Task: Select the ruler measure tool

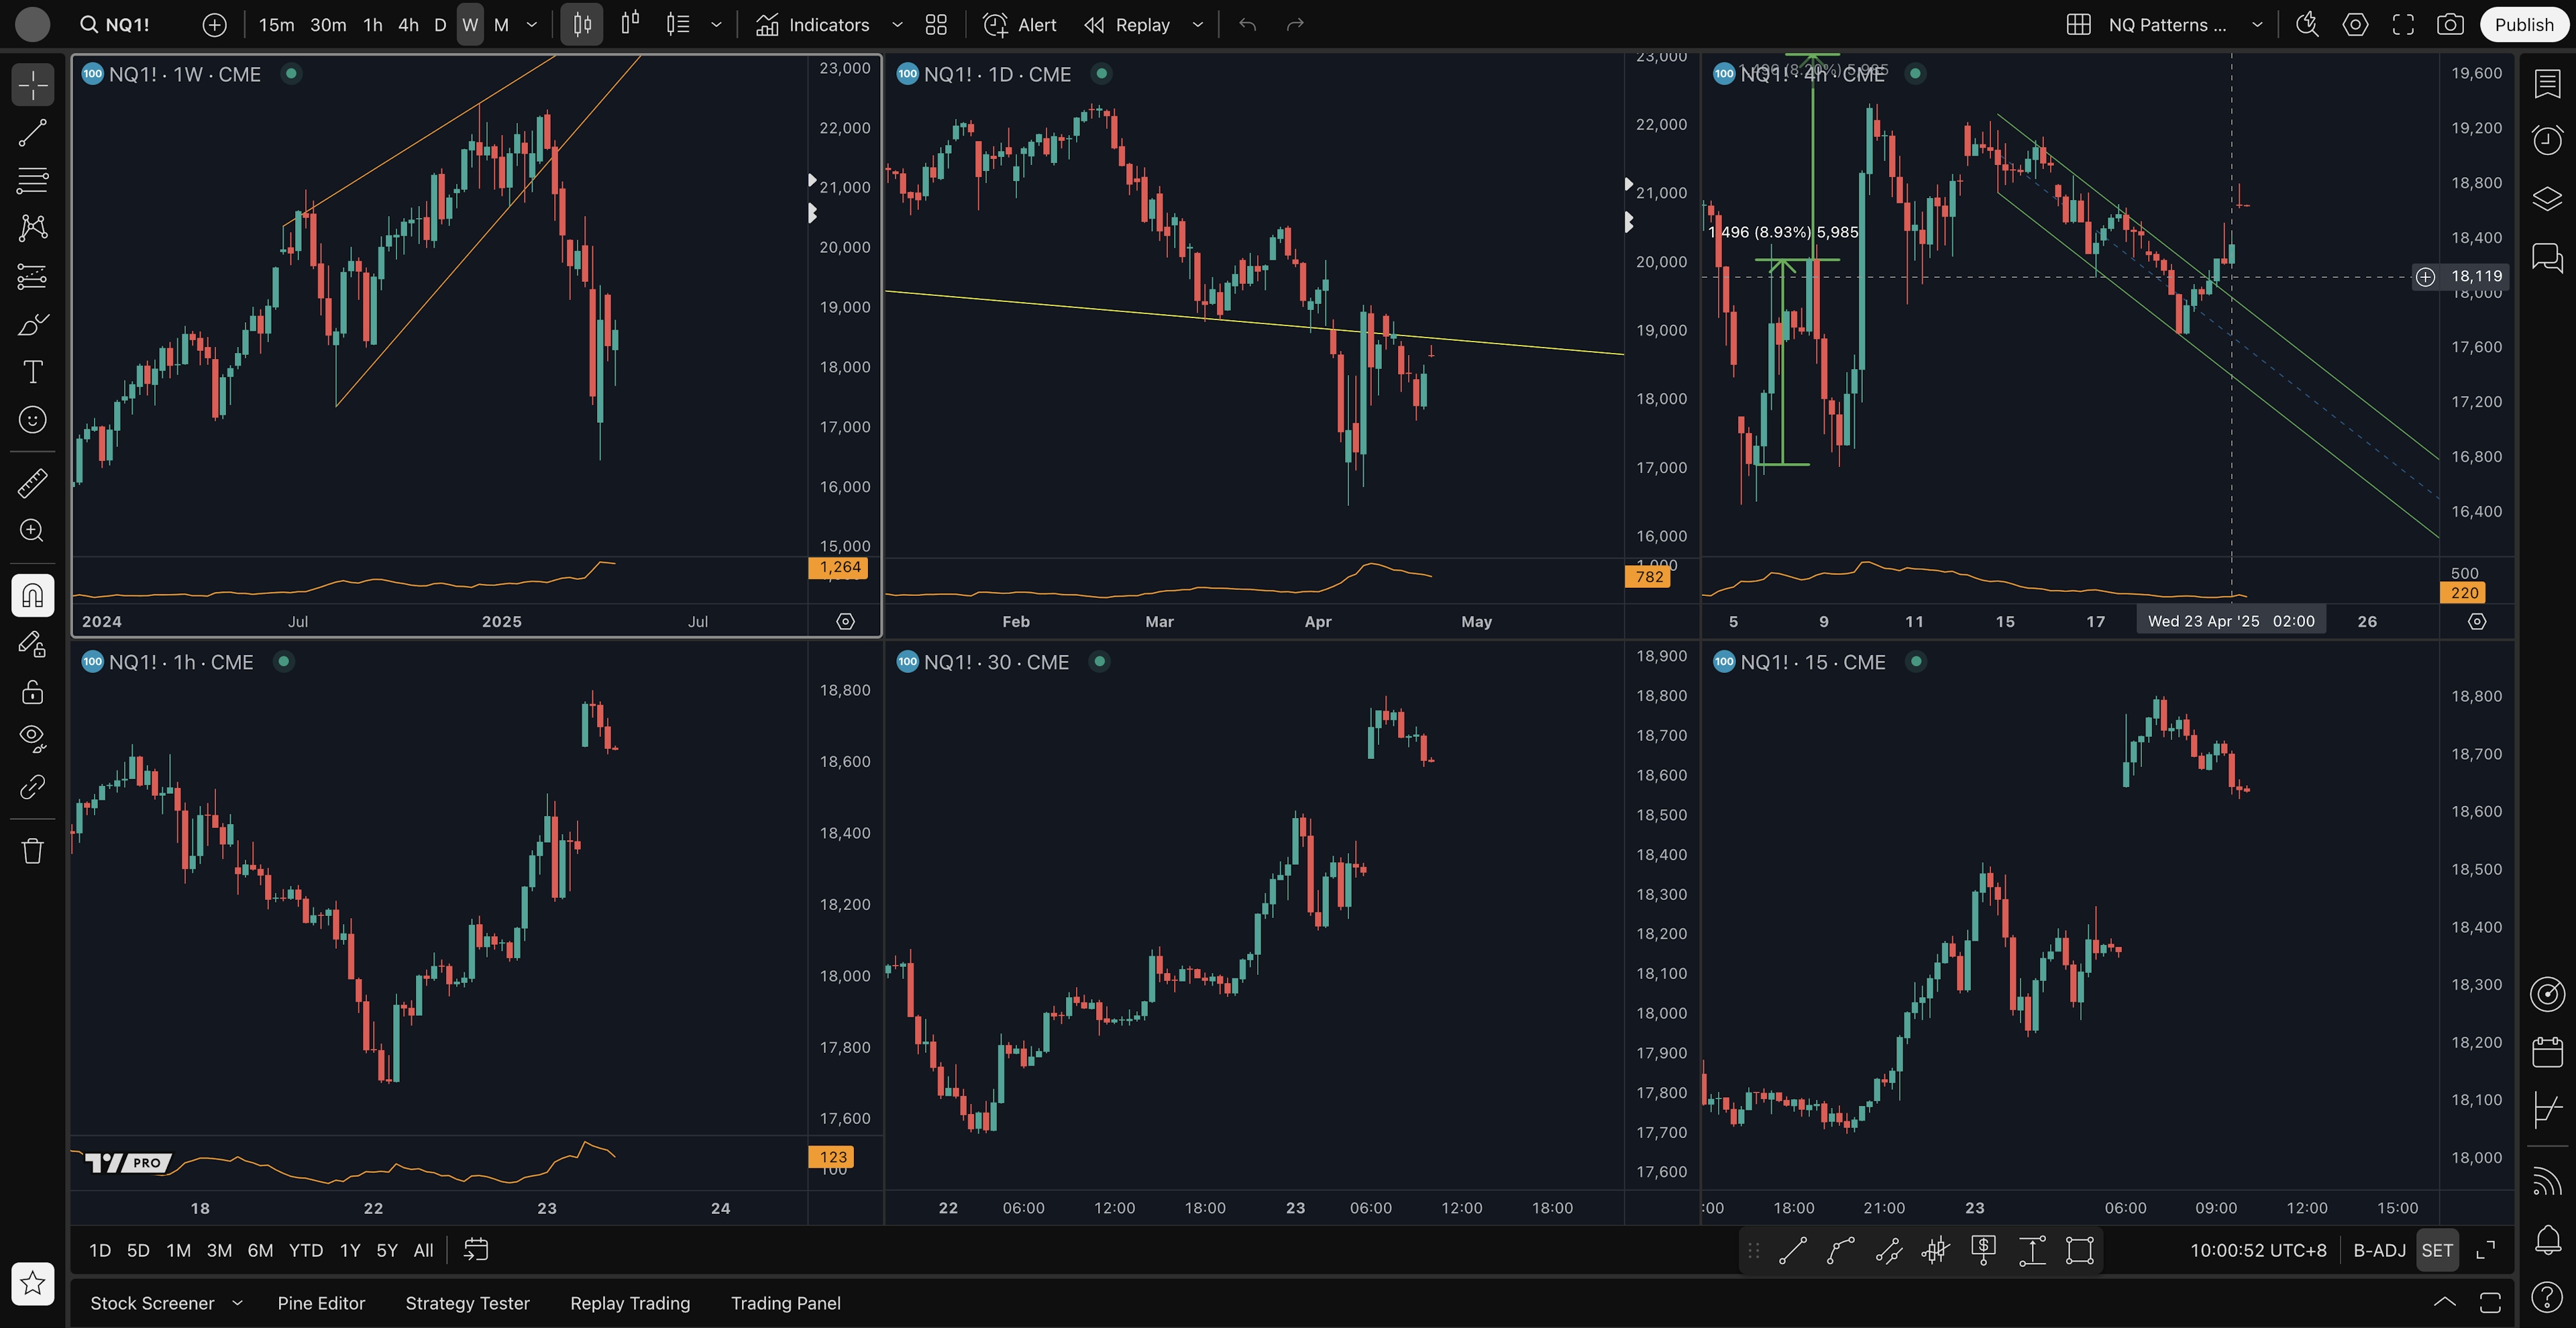Action: (x=32, y=483)
